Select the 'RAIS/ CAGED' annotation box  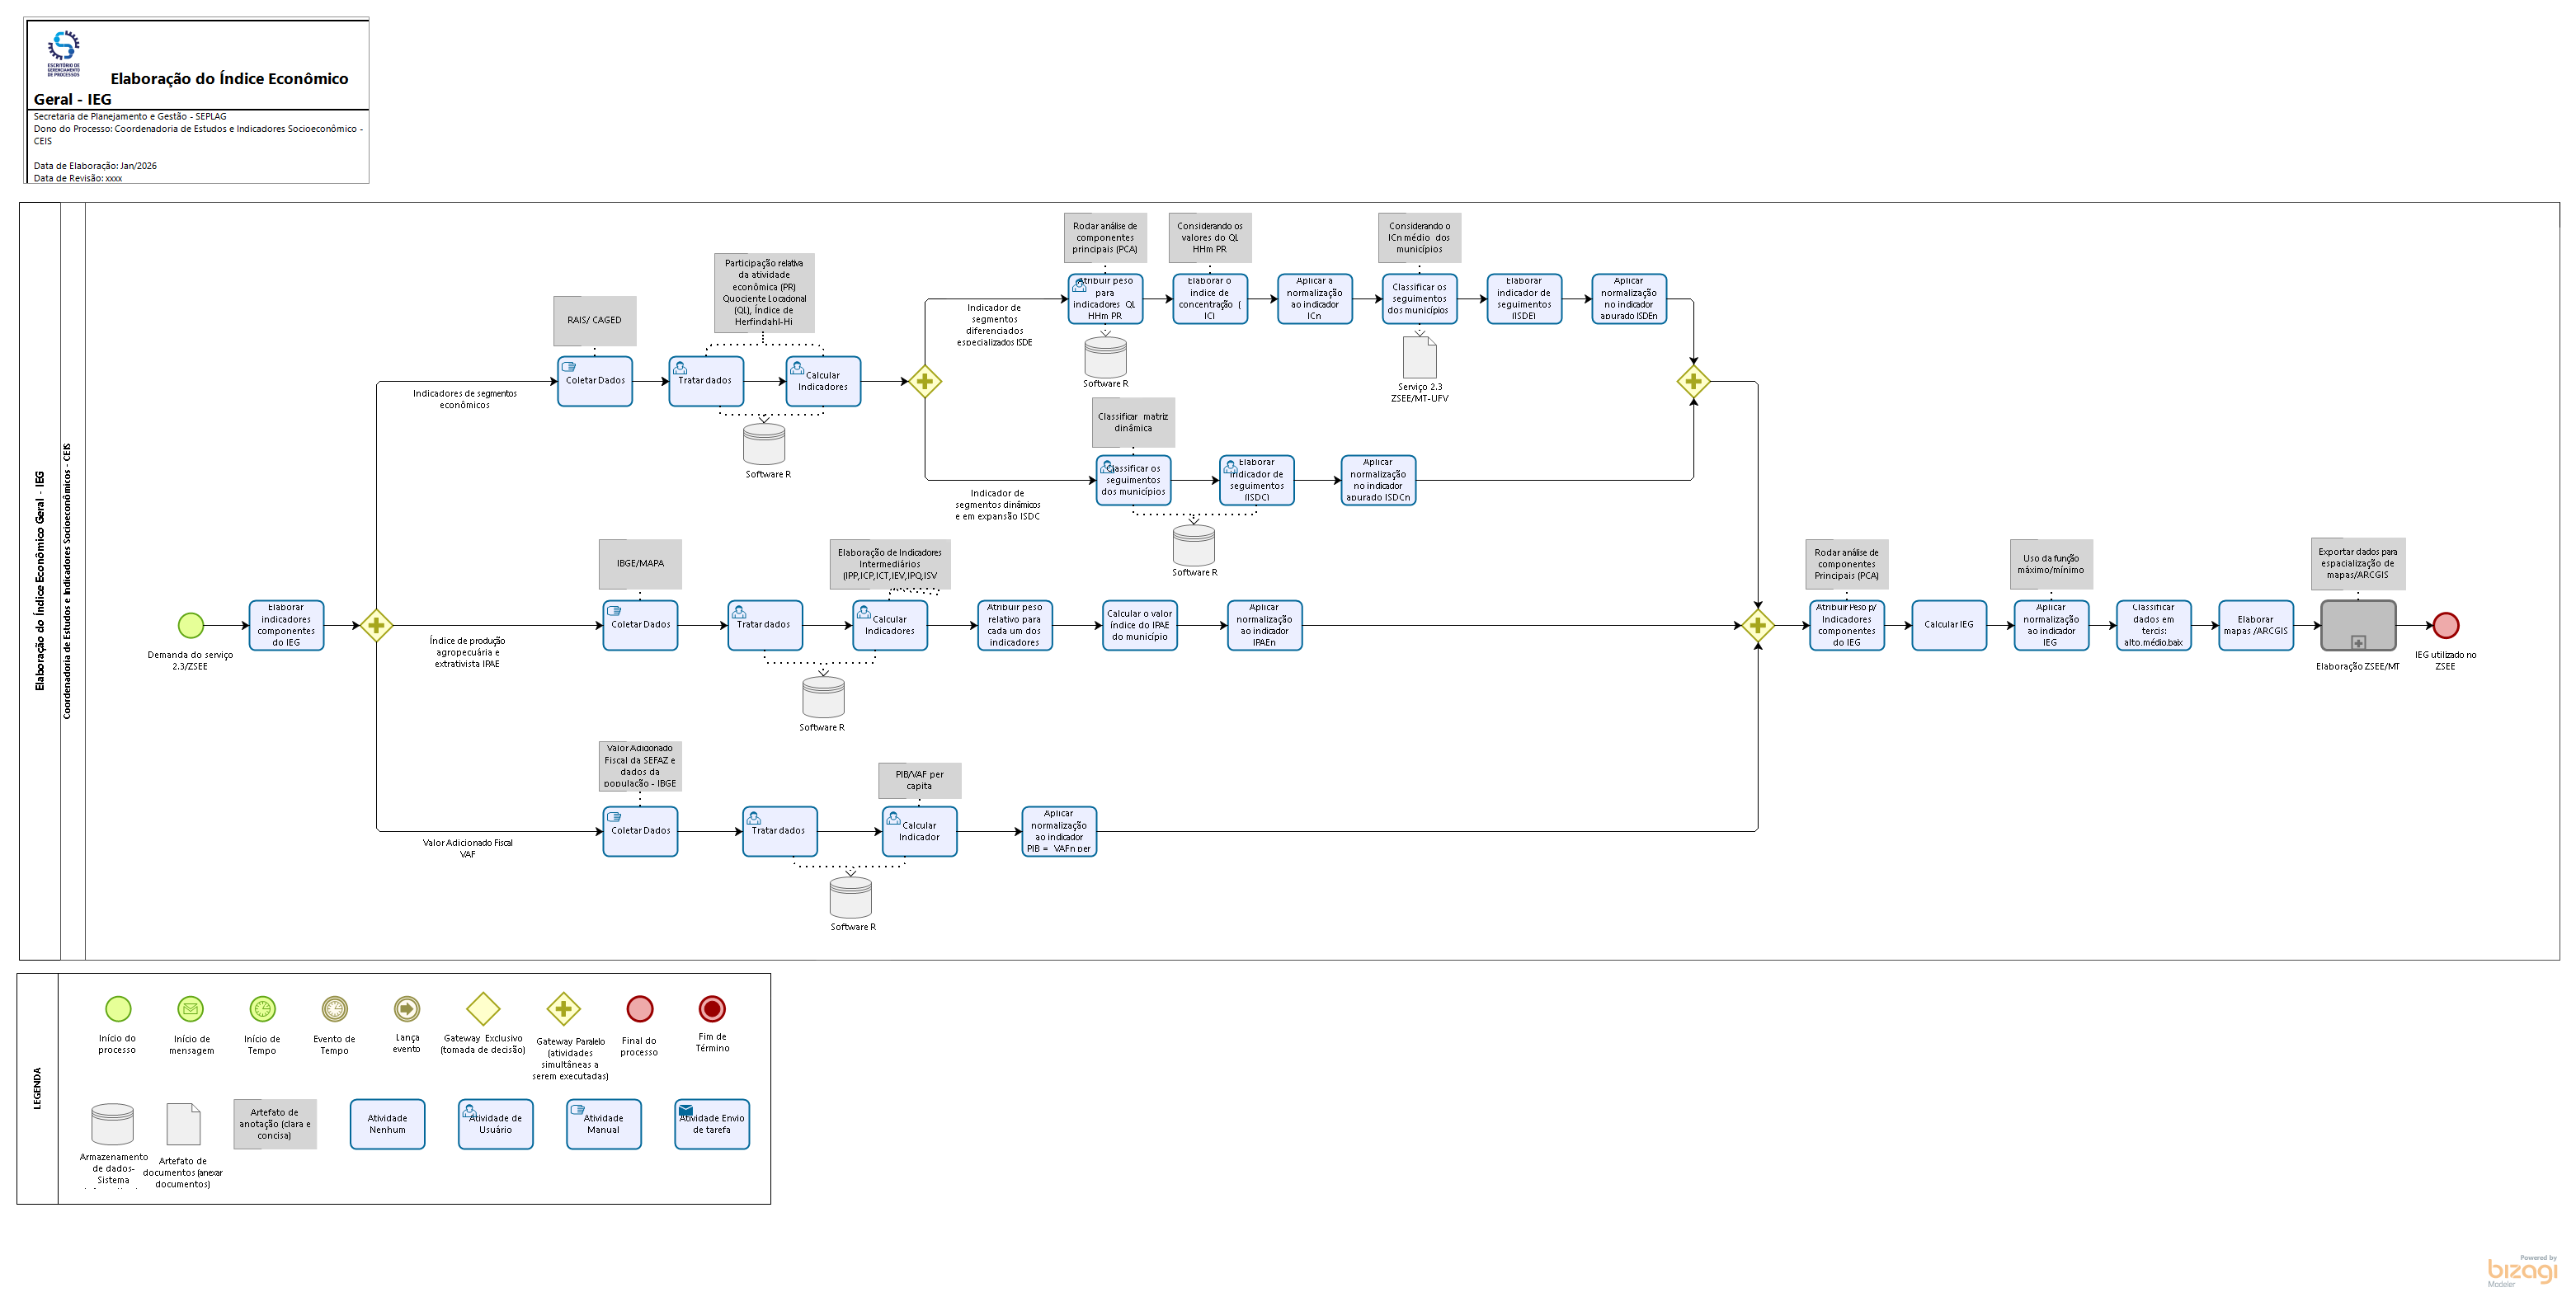tap(595, 320)
